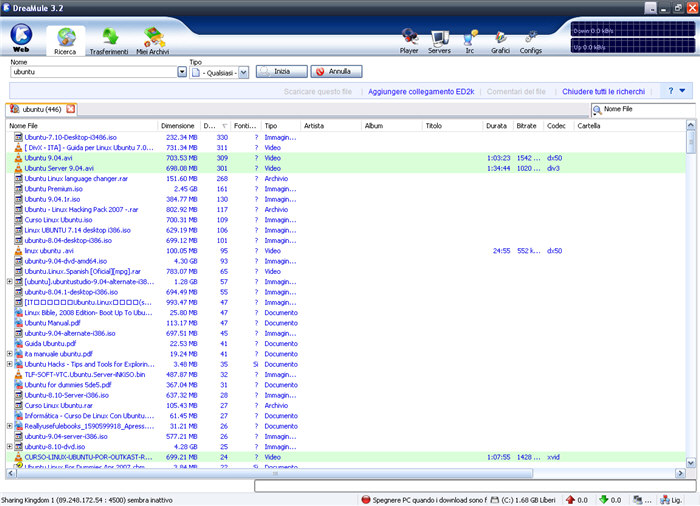Click the archive icon of Ubuntu Linux language changer.rar
The width and height of the screenshot is (700, 506).
[x=18, y=178]
